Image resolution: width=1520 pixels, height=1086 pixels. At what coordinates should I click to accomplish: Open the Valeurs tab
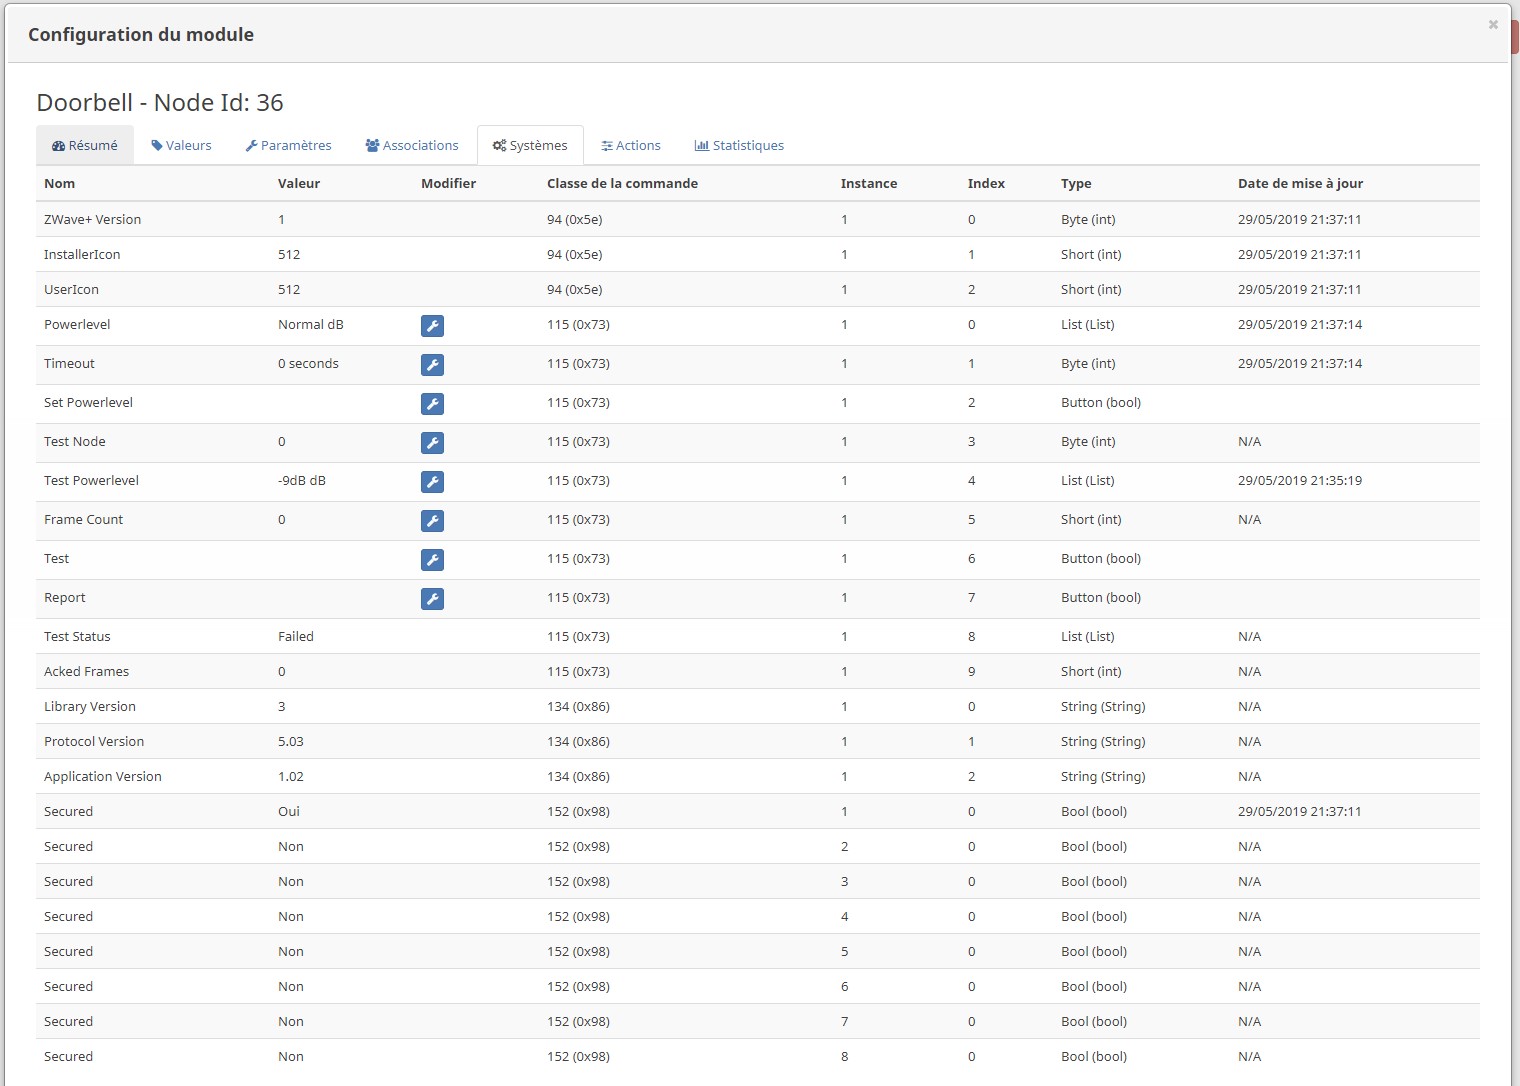[x=181, y=145]
